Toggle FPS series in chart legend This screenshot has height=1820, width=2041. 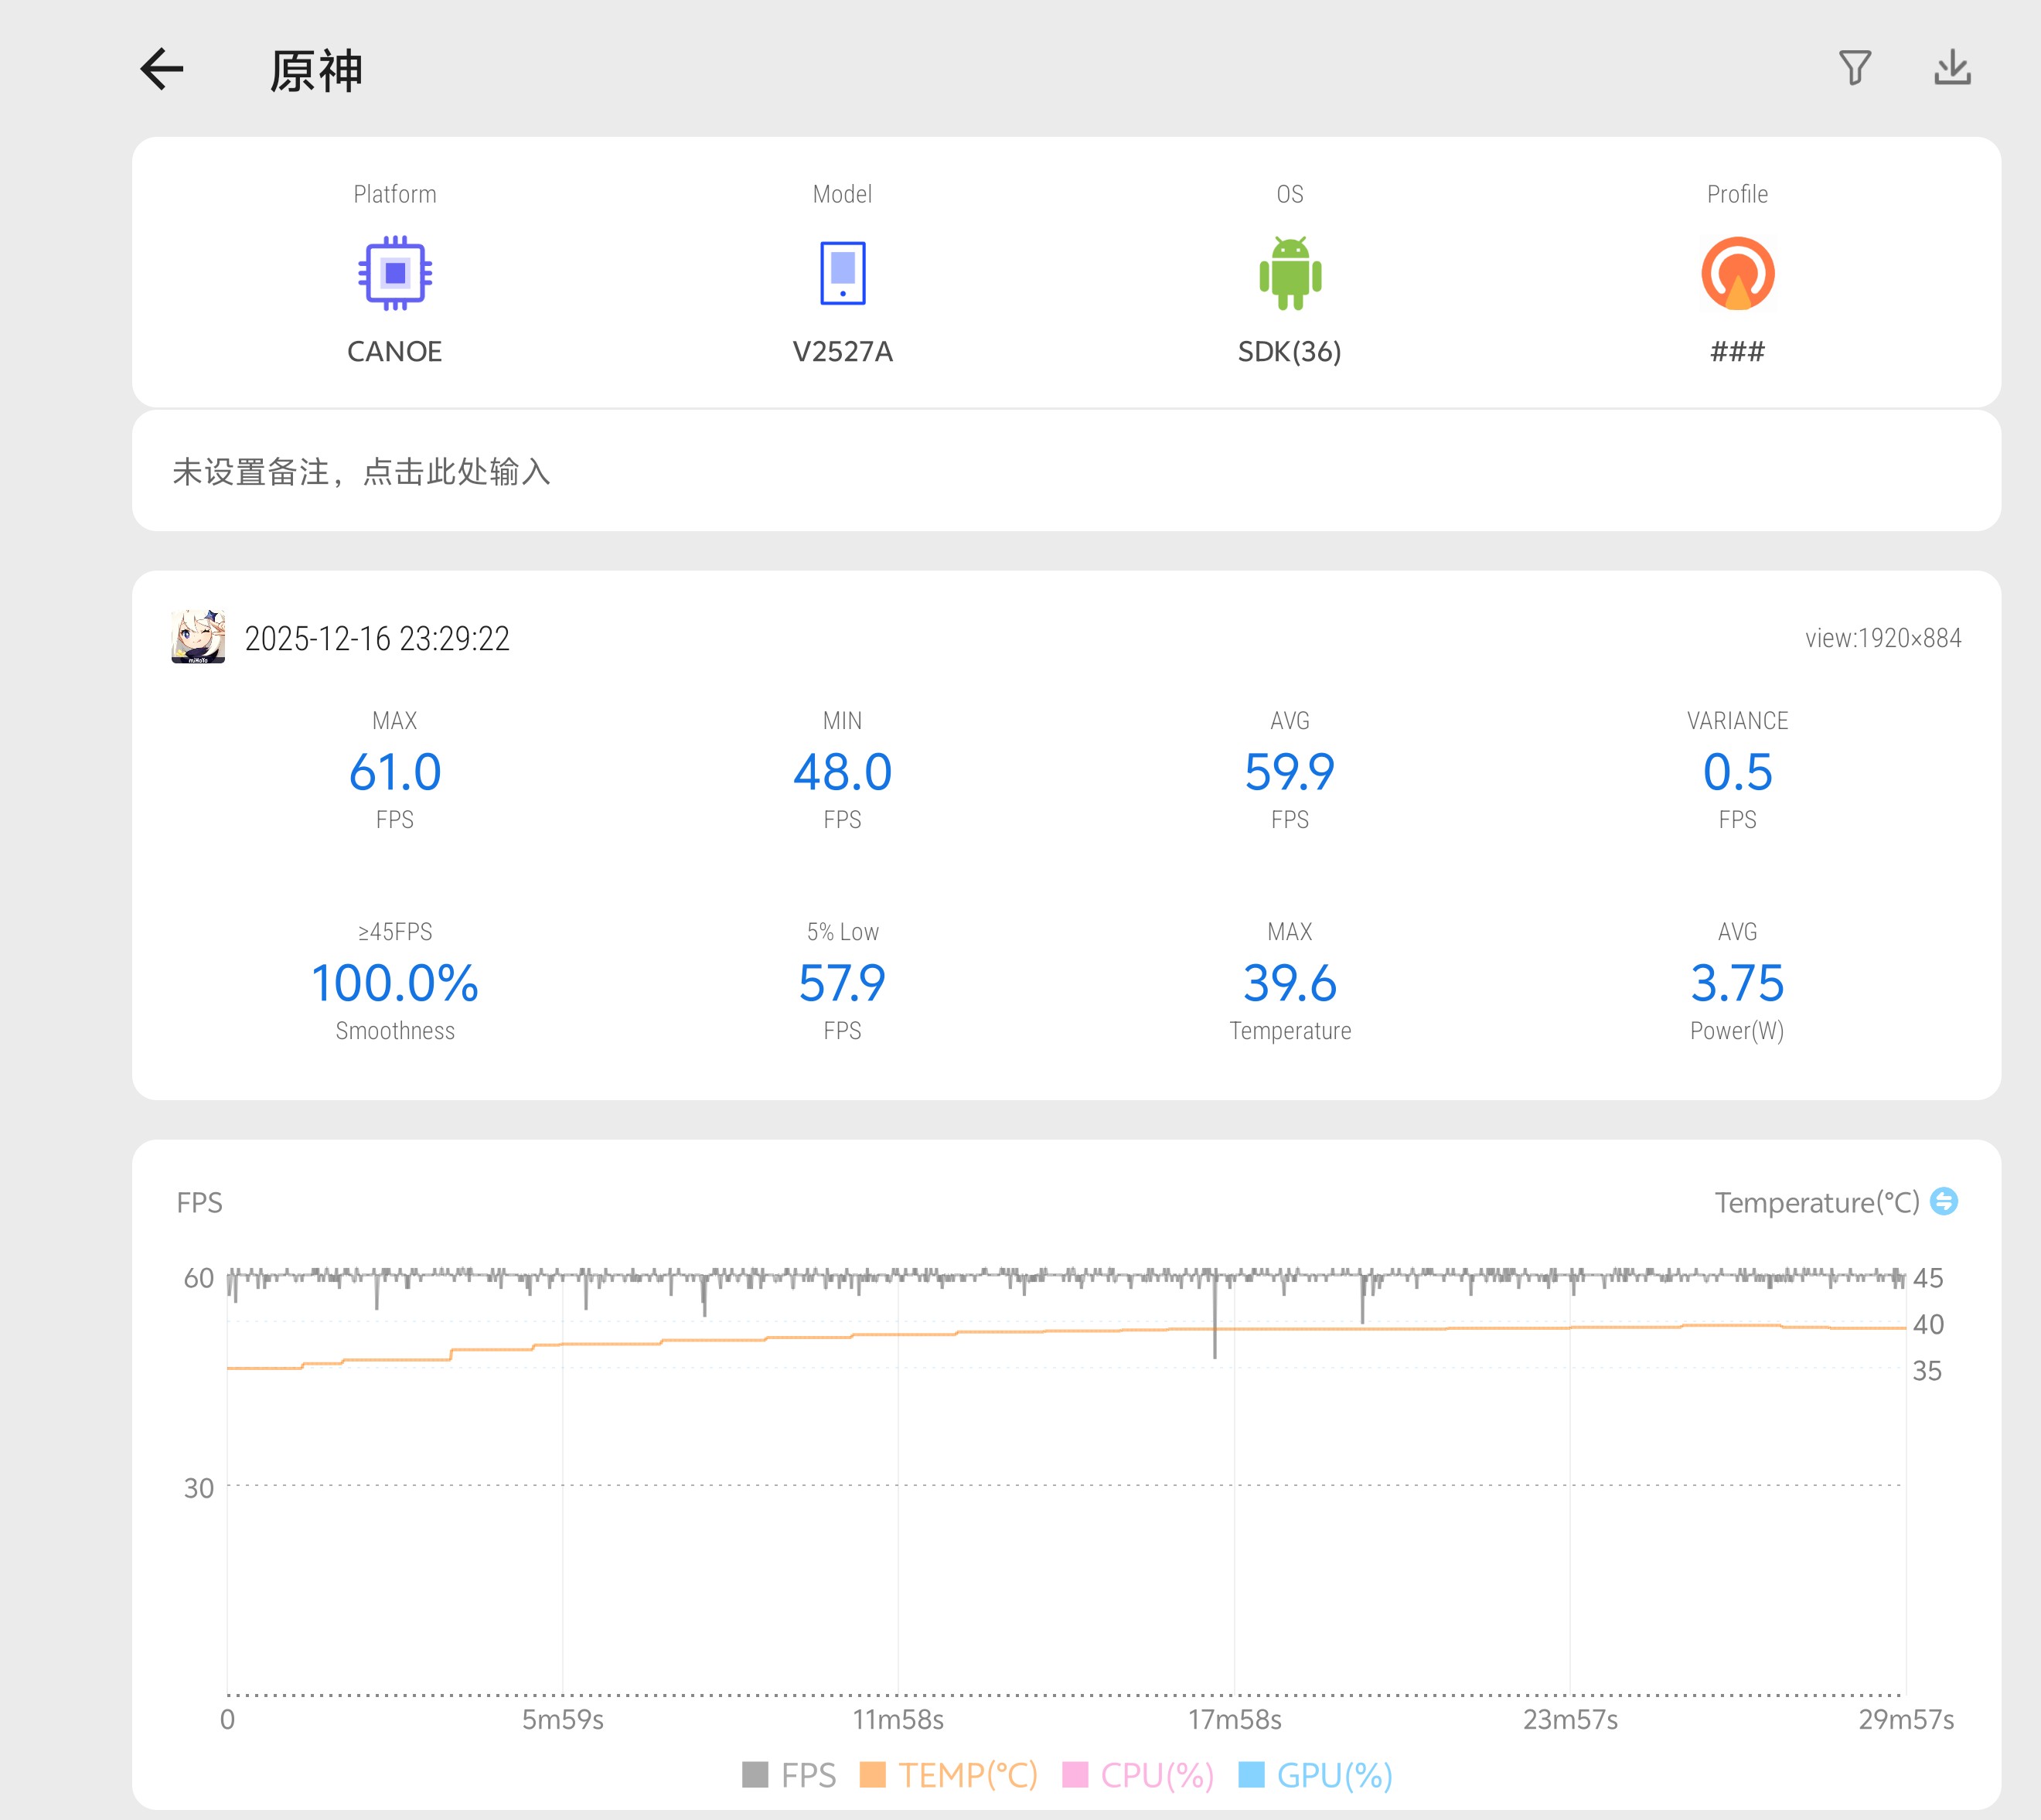(x=789, y=1775)
